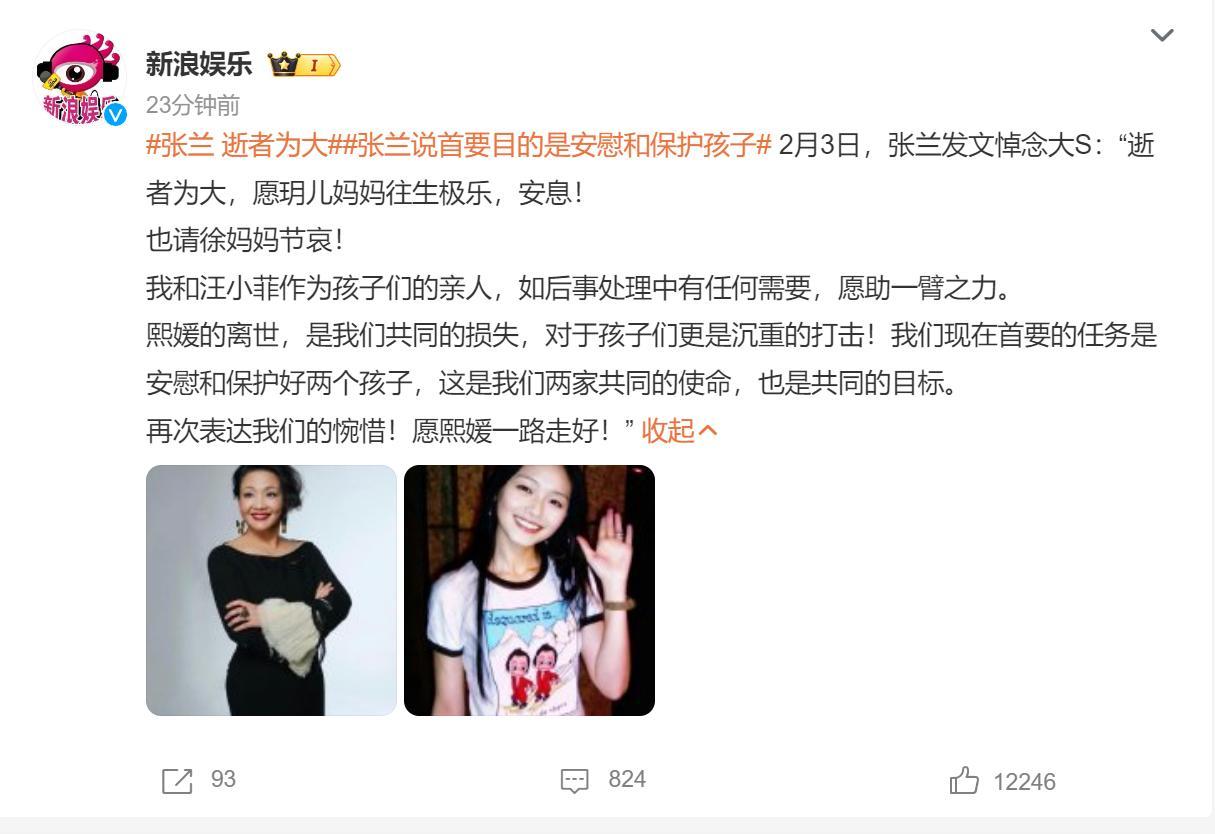Open the 824 comments count

point(627,780)
